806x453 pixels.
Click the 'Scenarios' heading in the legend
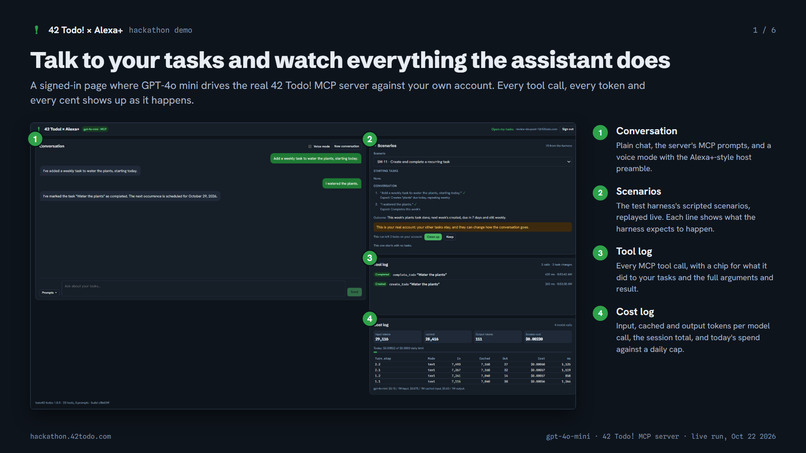point(638,191)
